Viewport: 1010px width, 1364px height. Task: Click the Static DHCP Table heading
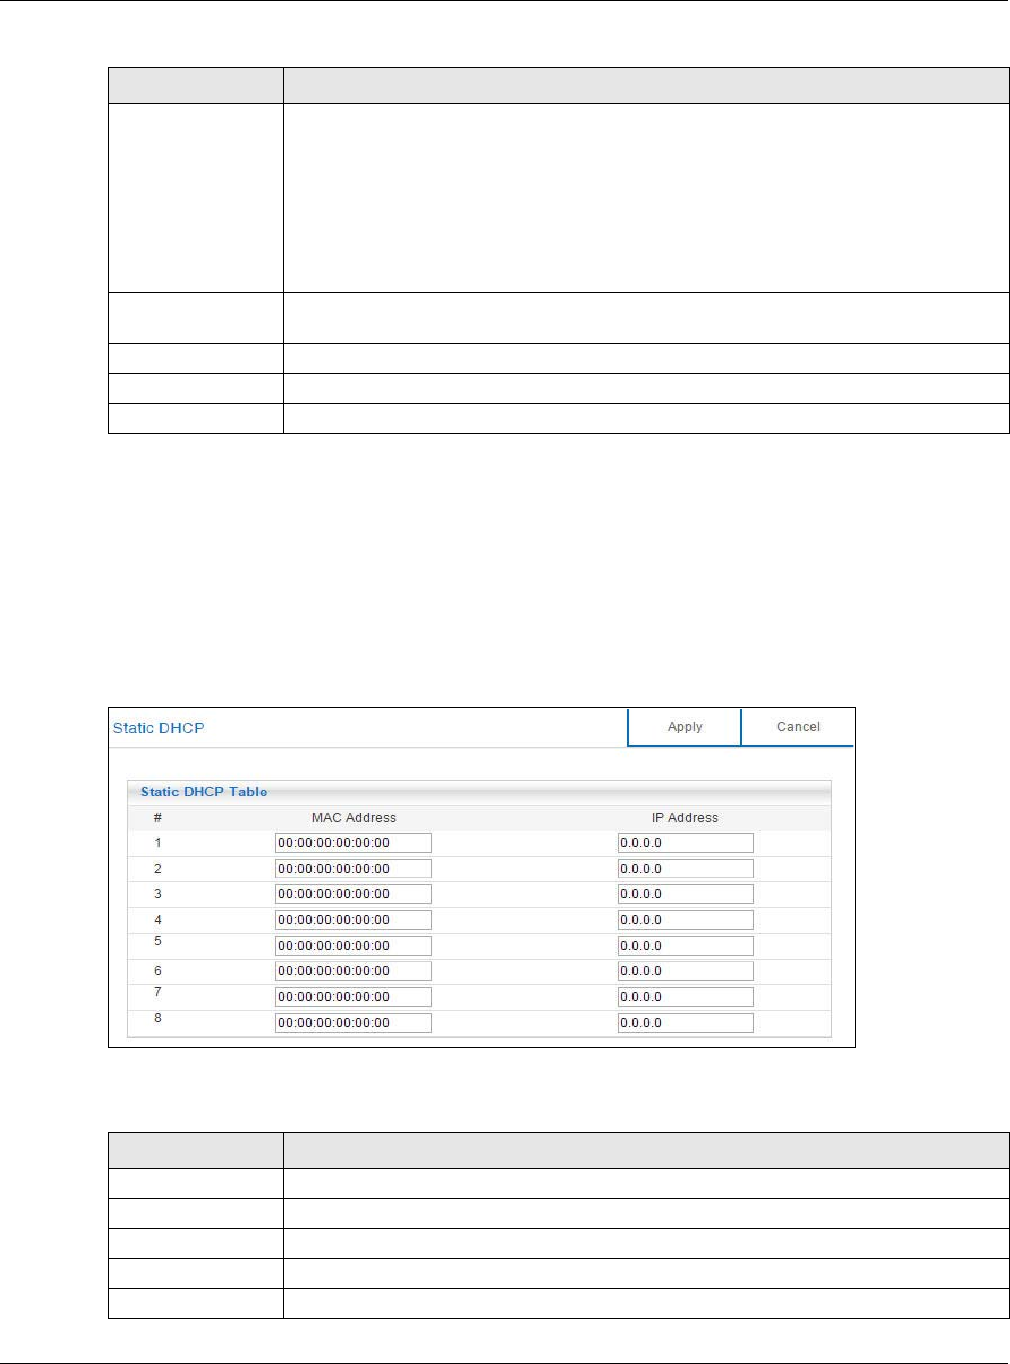pyautogui.click(x=204, y=792)
